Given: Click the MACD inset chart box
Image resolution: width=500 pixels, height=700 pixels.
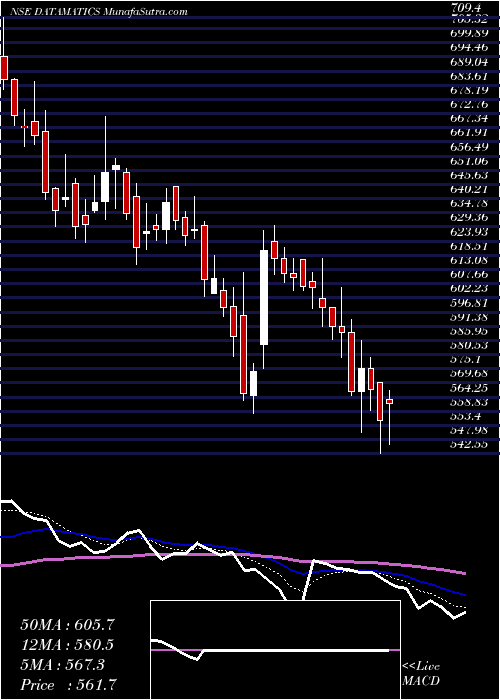Looking at the screenshot, I should tap(275, 650).
